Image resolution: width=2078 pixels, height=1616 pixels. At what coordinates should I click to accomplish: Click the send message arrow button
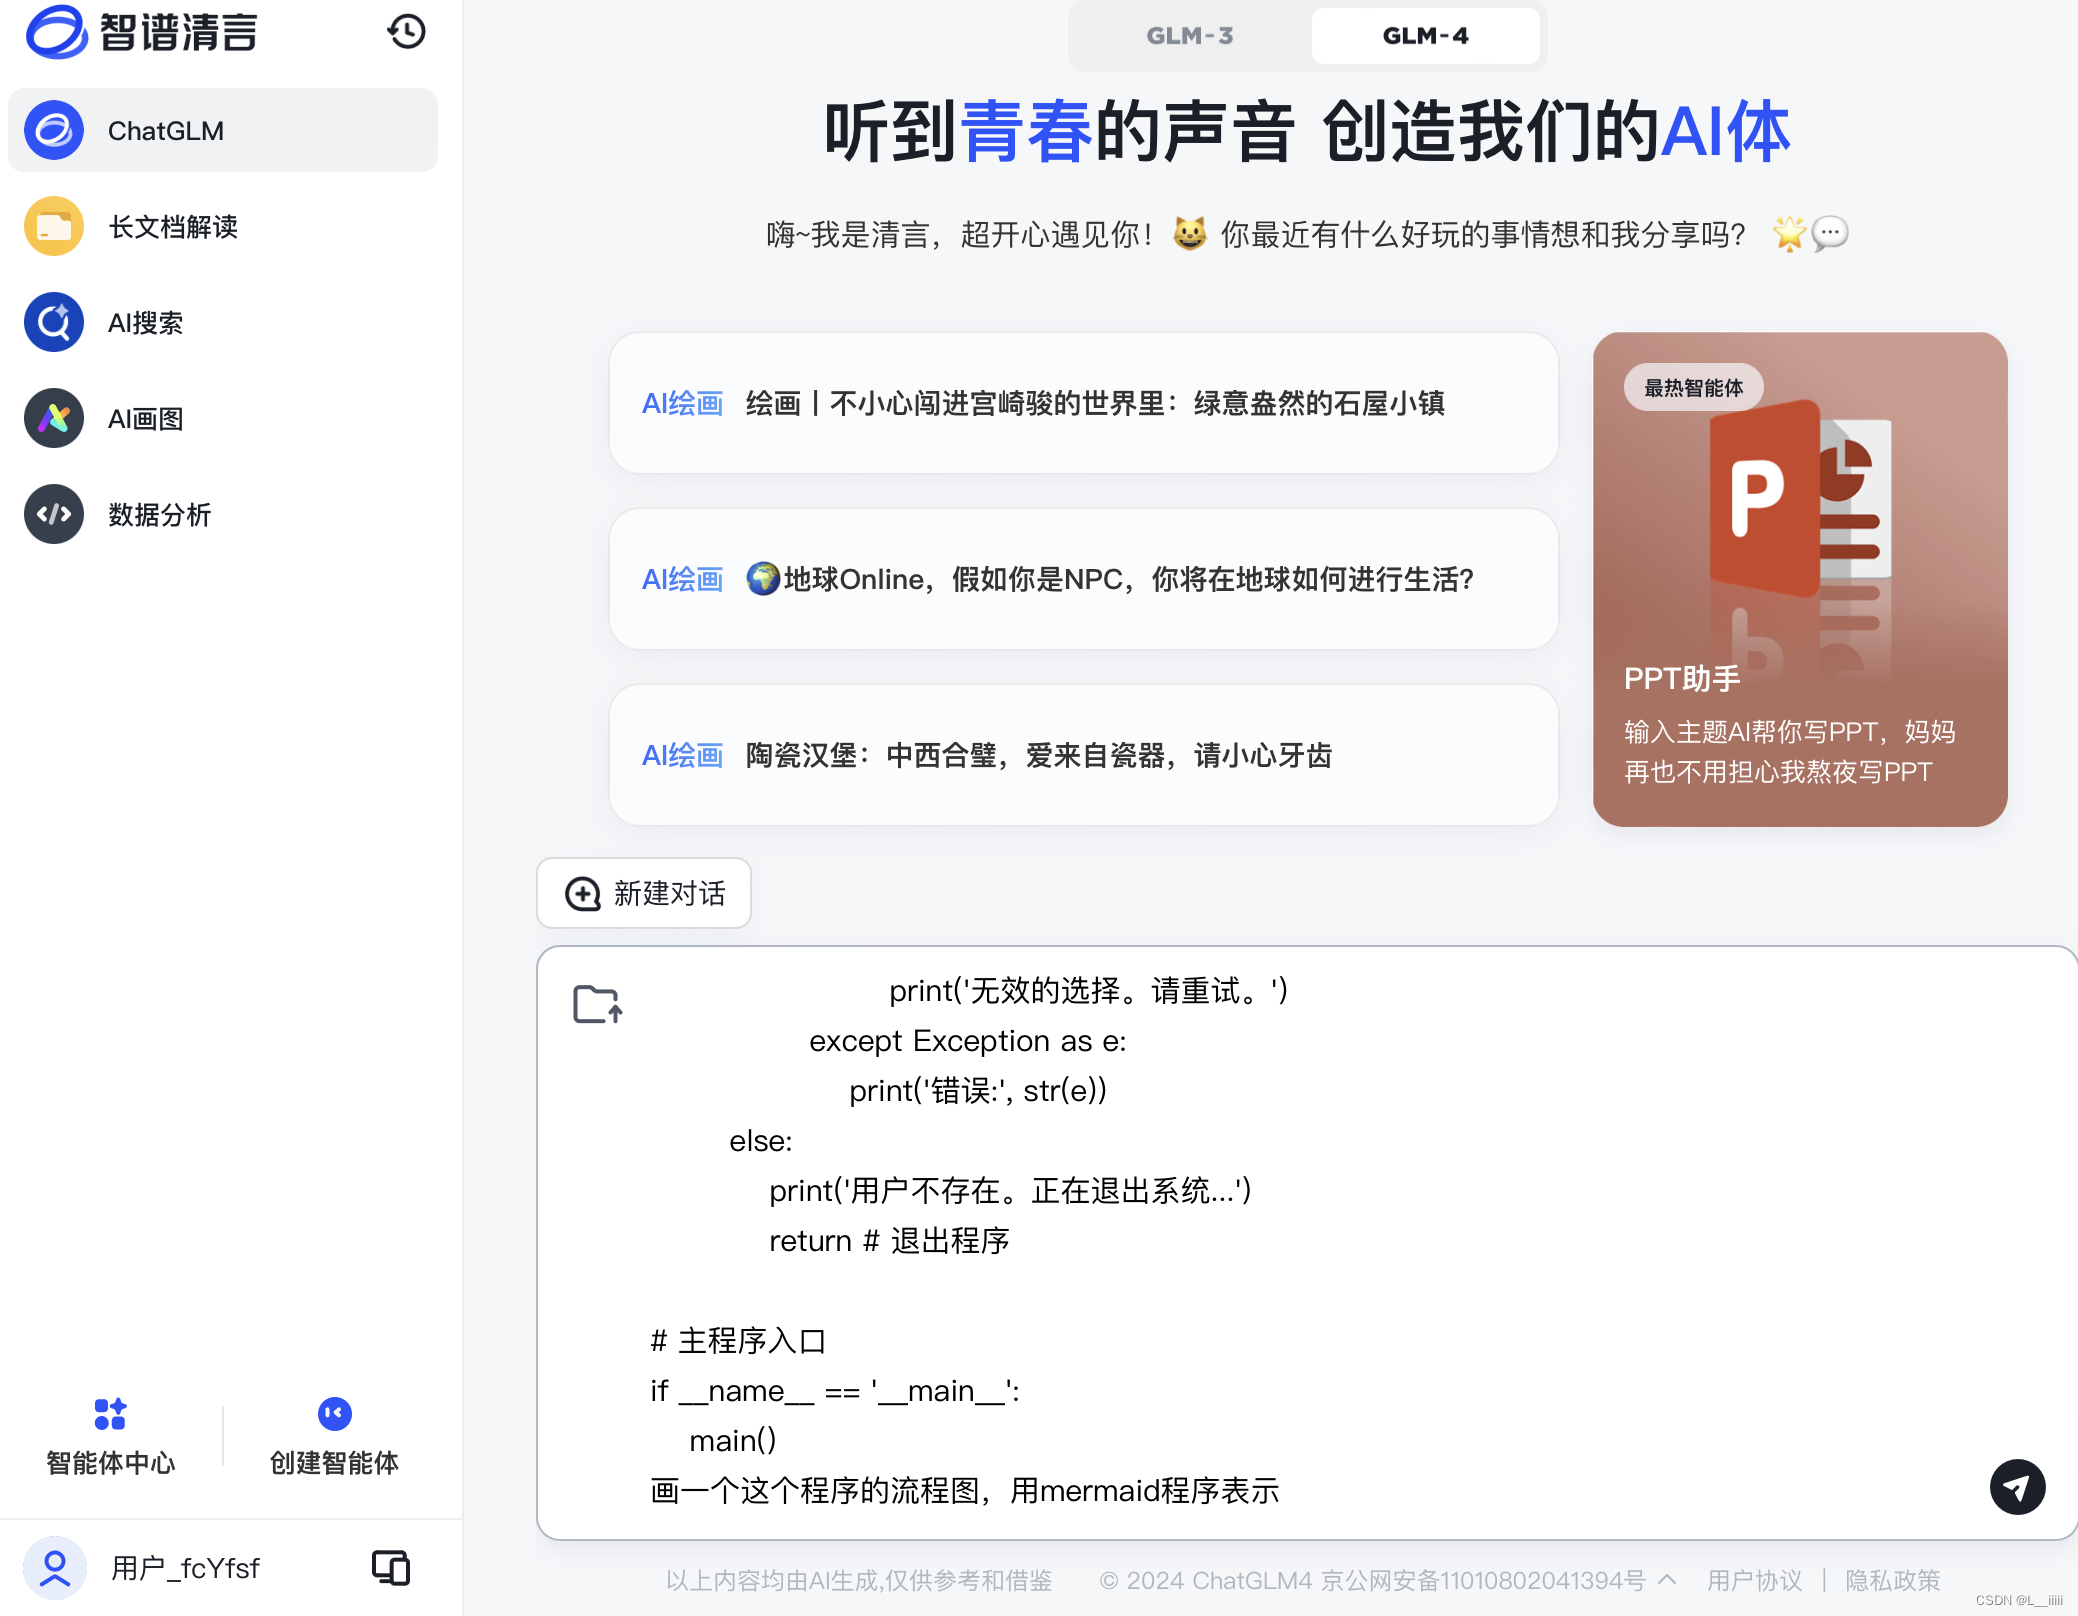(x=2016, y=1487)
